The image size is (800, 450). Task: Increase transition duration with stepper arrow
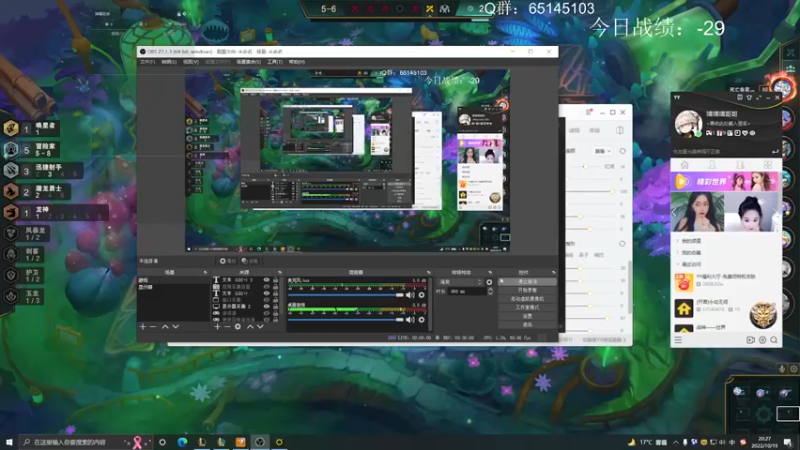[490, 289]
